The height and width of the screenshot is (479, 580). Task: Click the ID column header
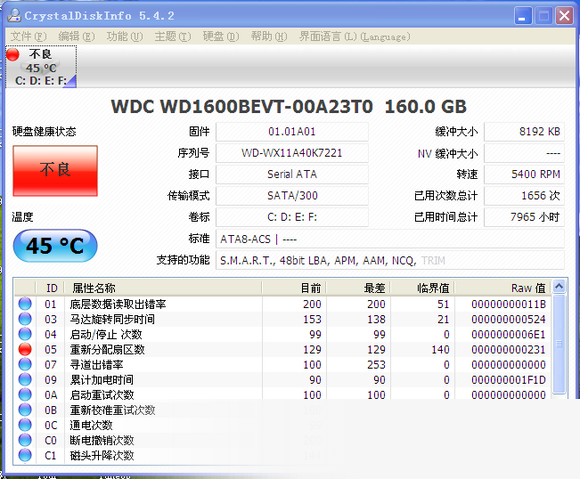point(51,288)
